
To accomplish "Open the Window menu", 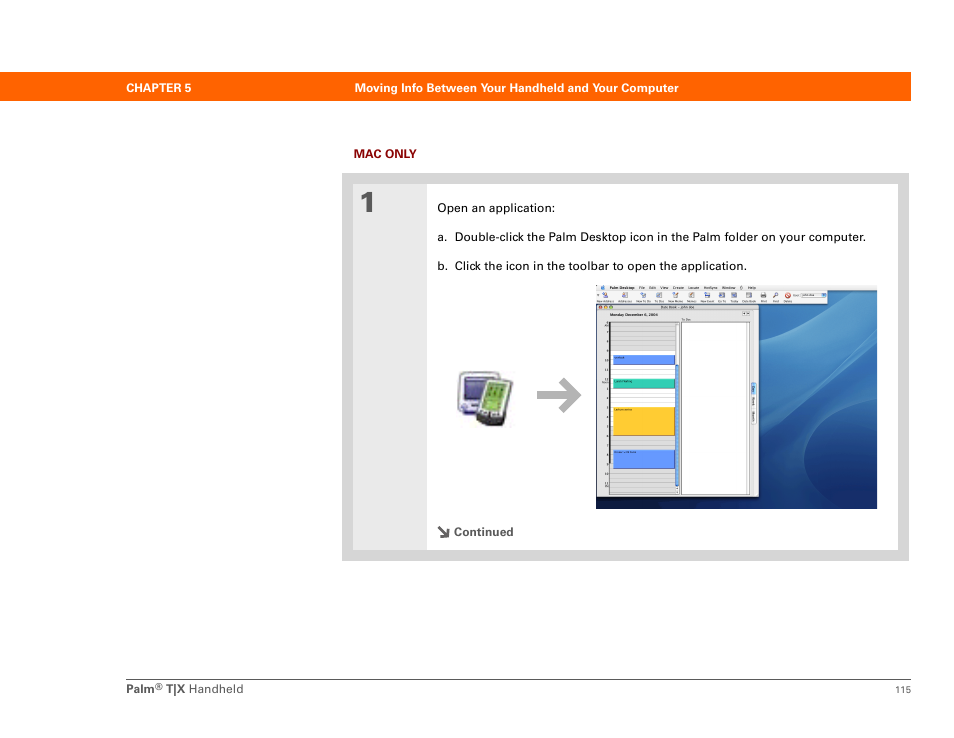I will (x=728, y=288).
